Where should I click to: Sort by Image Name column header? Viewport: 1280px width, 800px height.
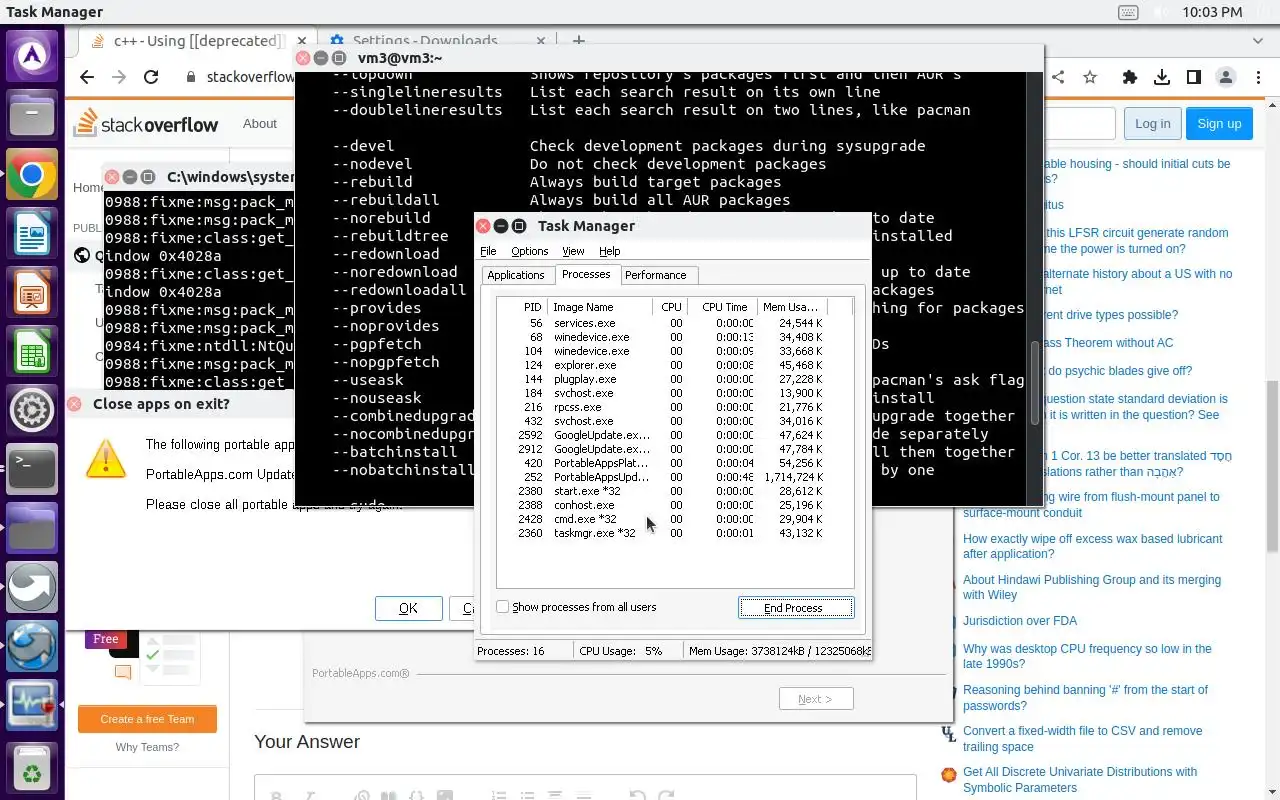(600, 307)
